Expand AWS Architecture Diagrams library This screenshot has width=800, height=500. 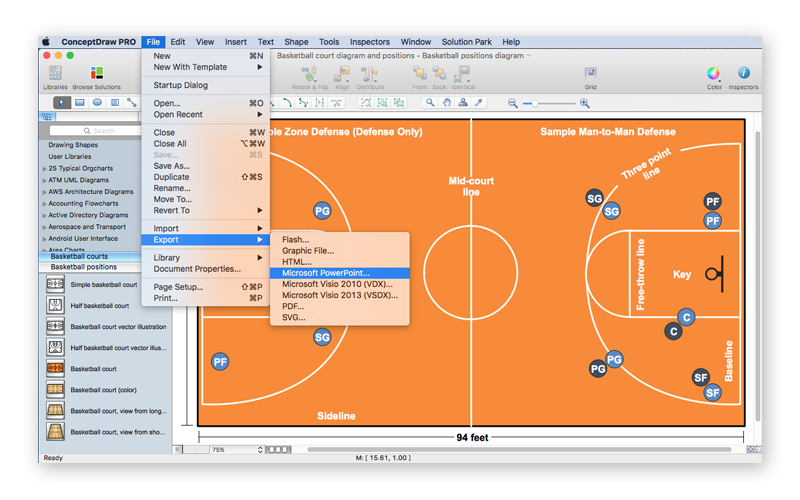click(x=44, y=192)
